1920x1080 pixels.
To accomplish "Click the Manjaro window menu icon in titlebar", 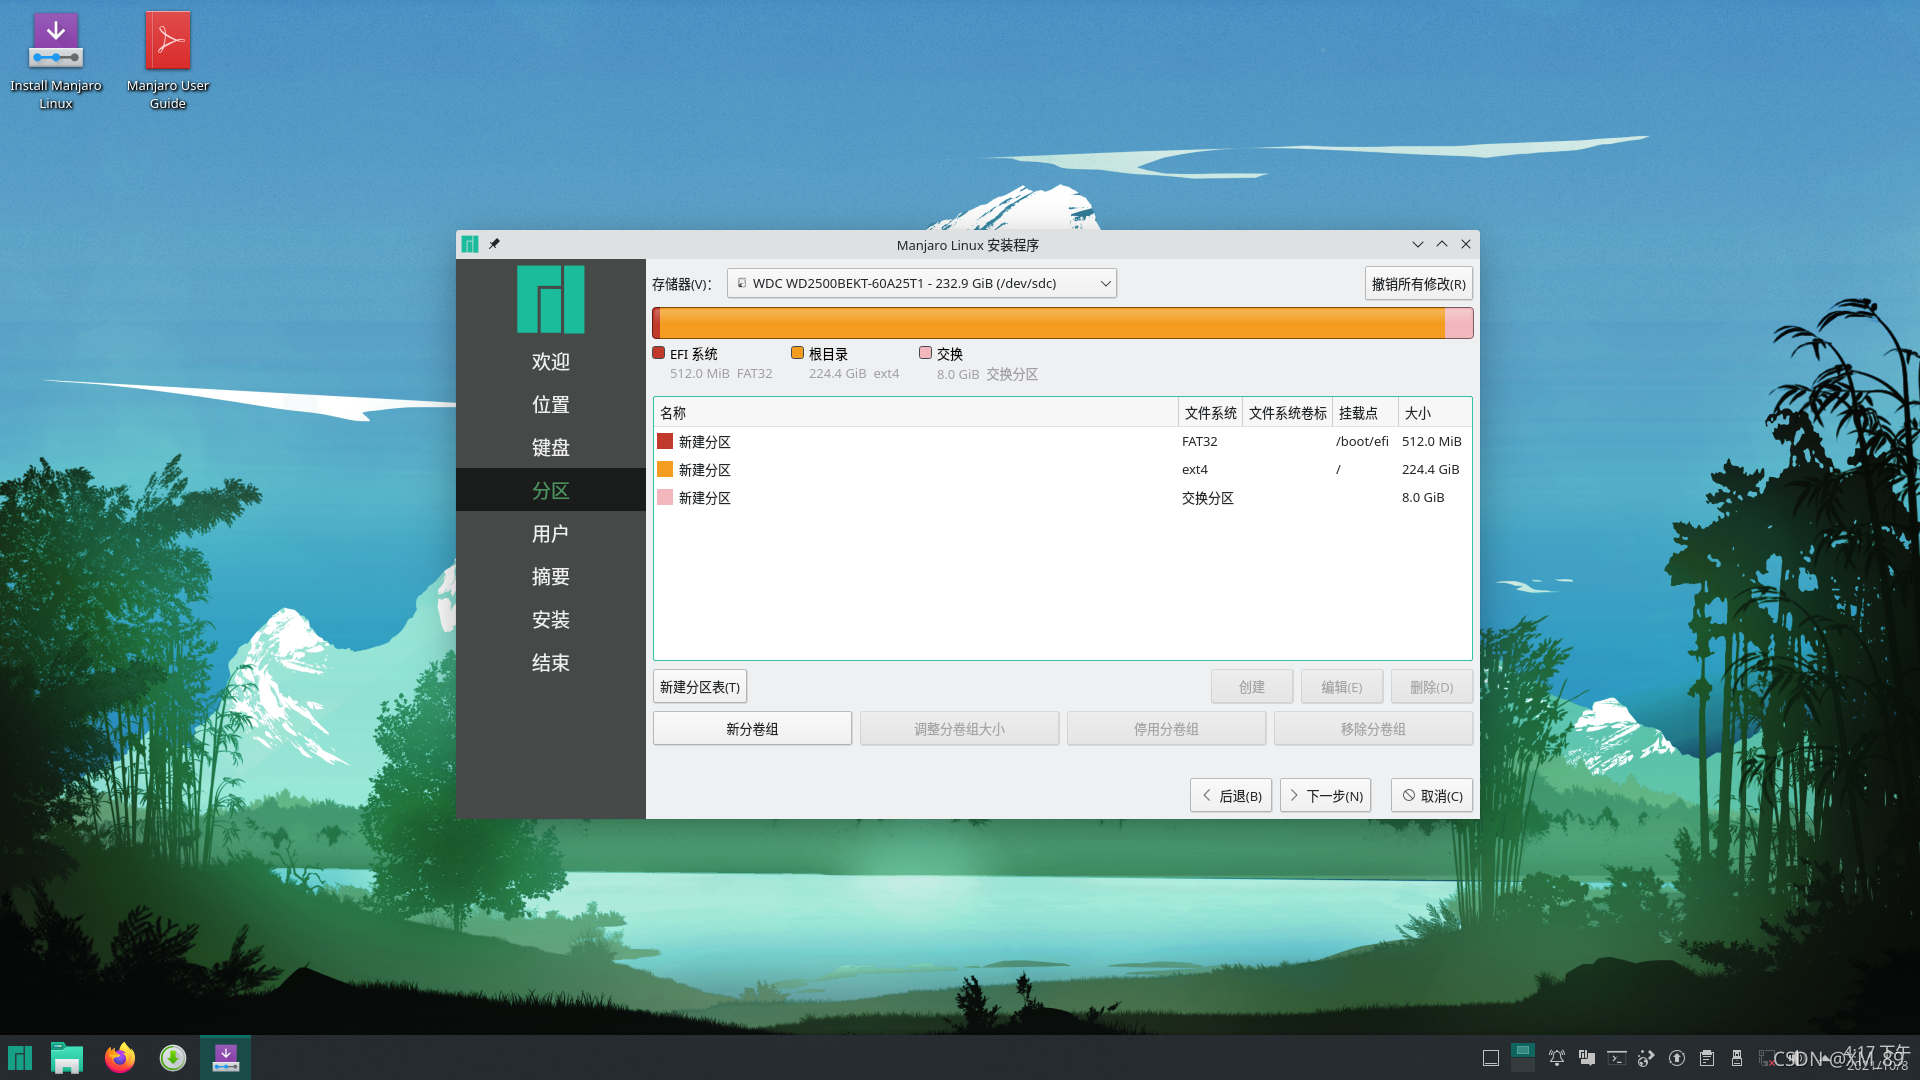I will pyautogui.click(x=470, y=244).
